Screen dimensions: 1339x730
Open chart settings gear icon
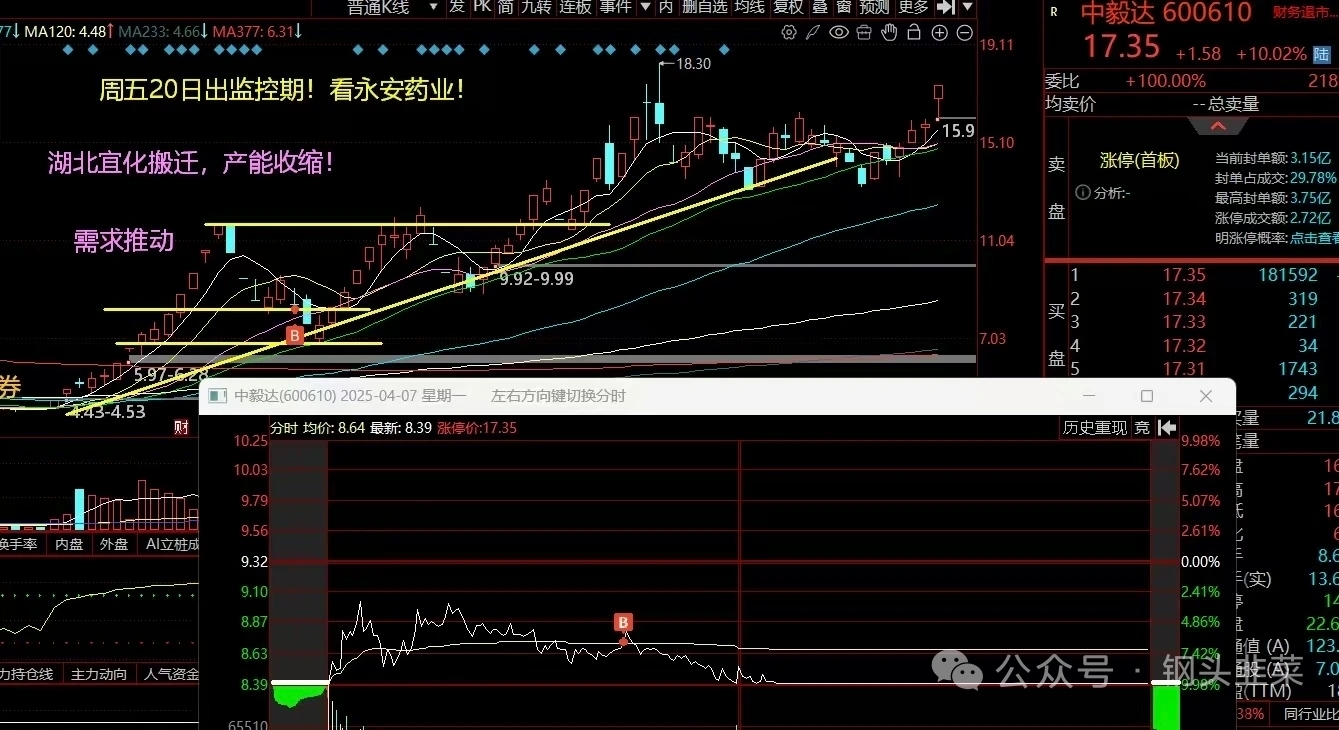point(789,32)
